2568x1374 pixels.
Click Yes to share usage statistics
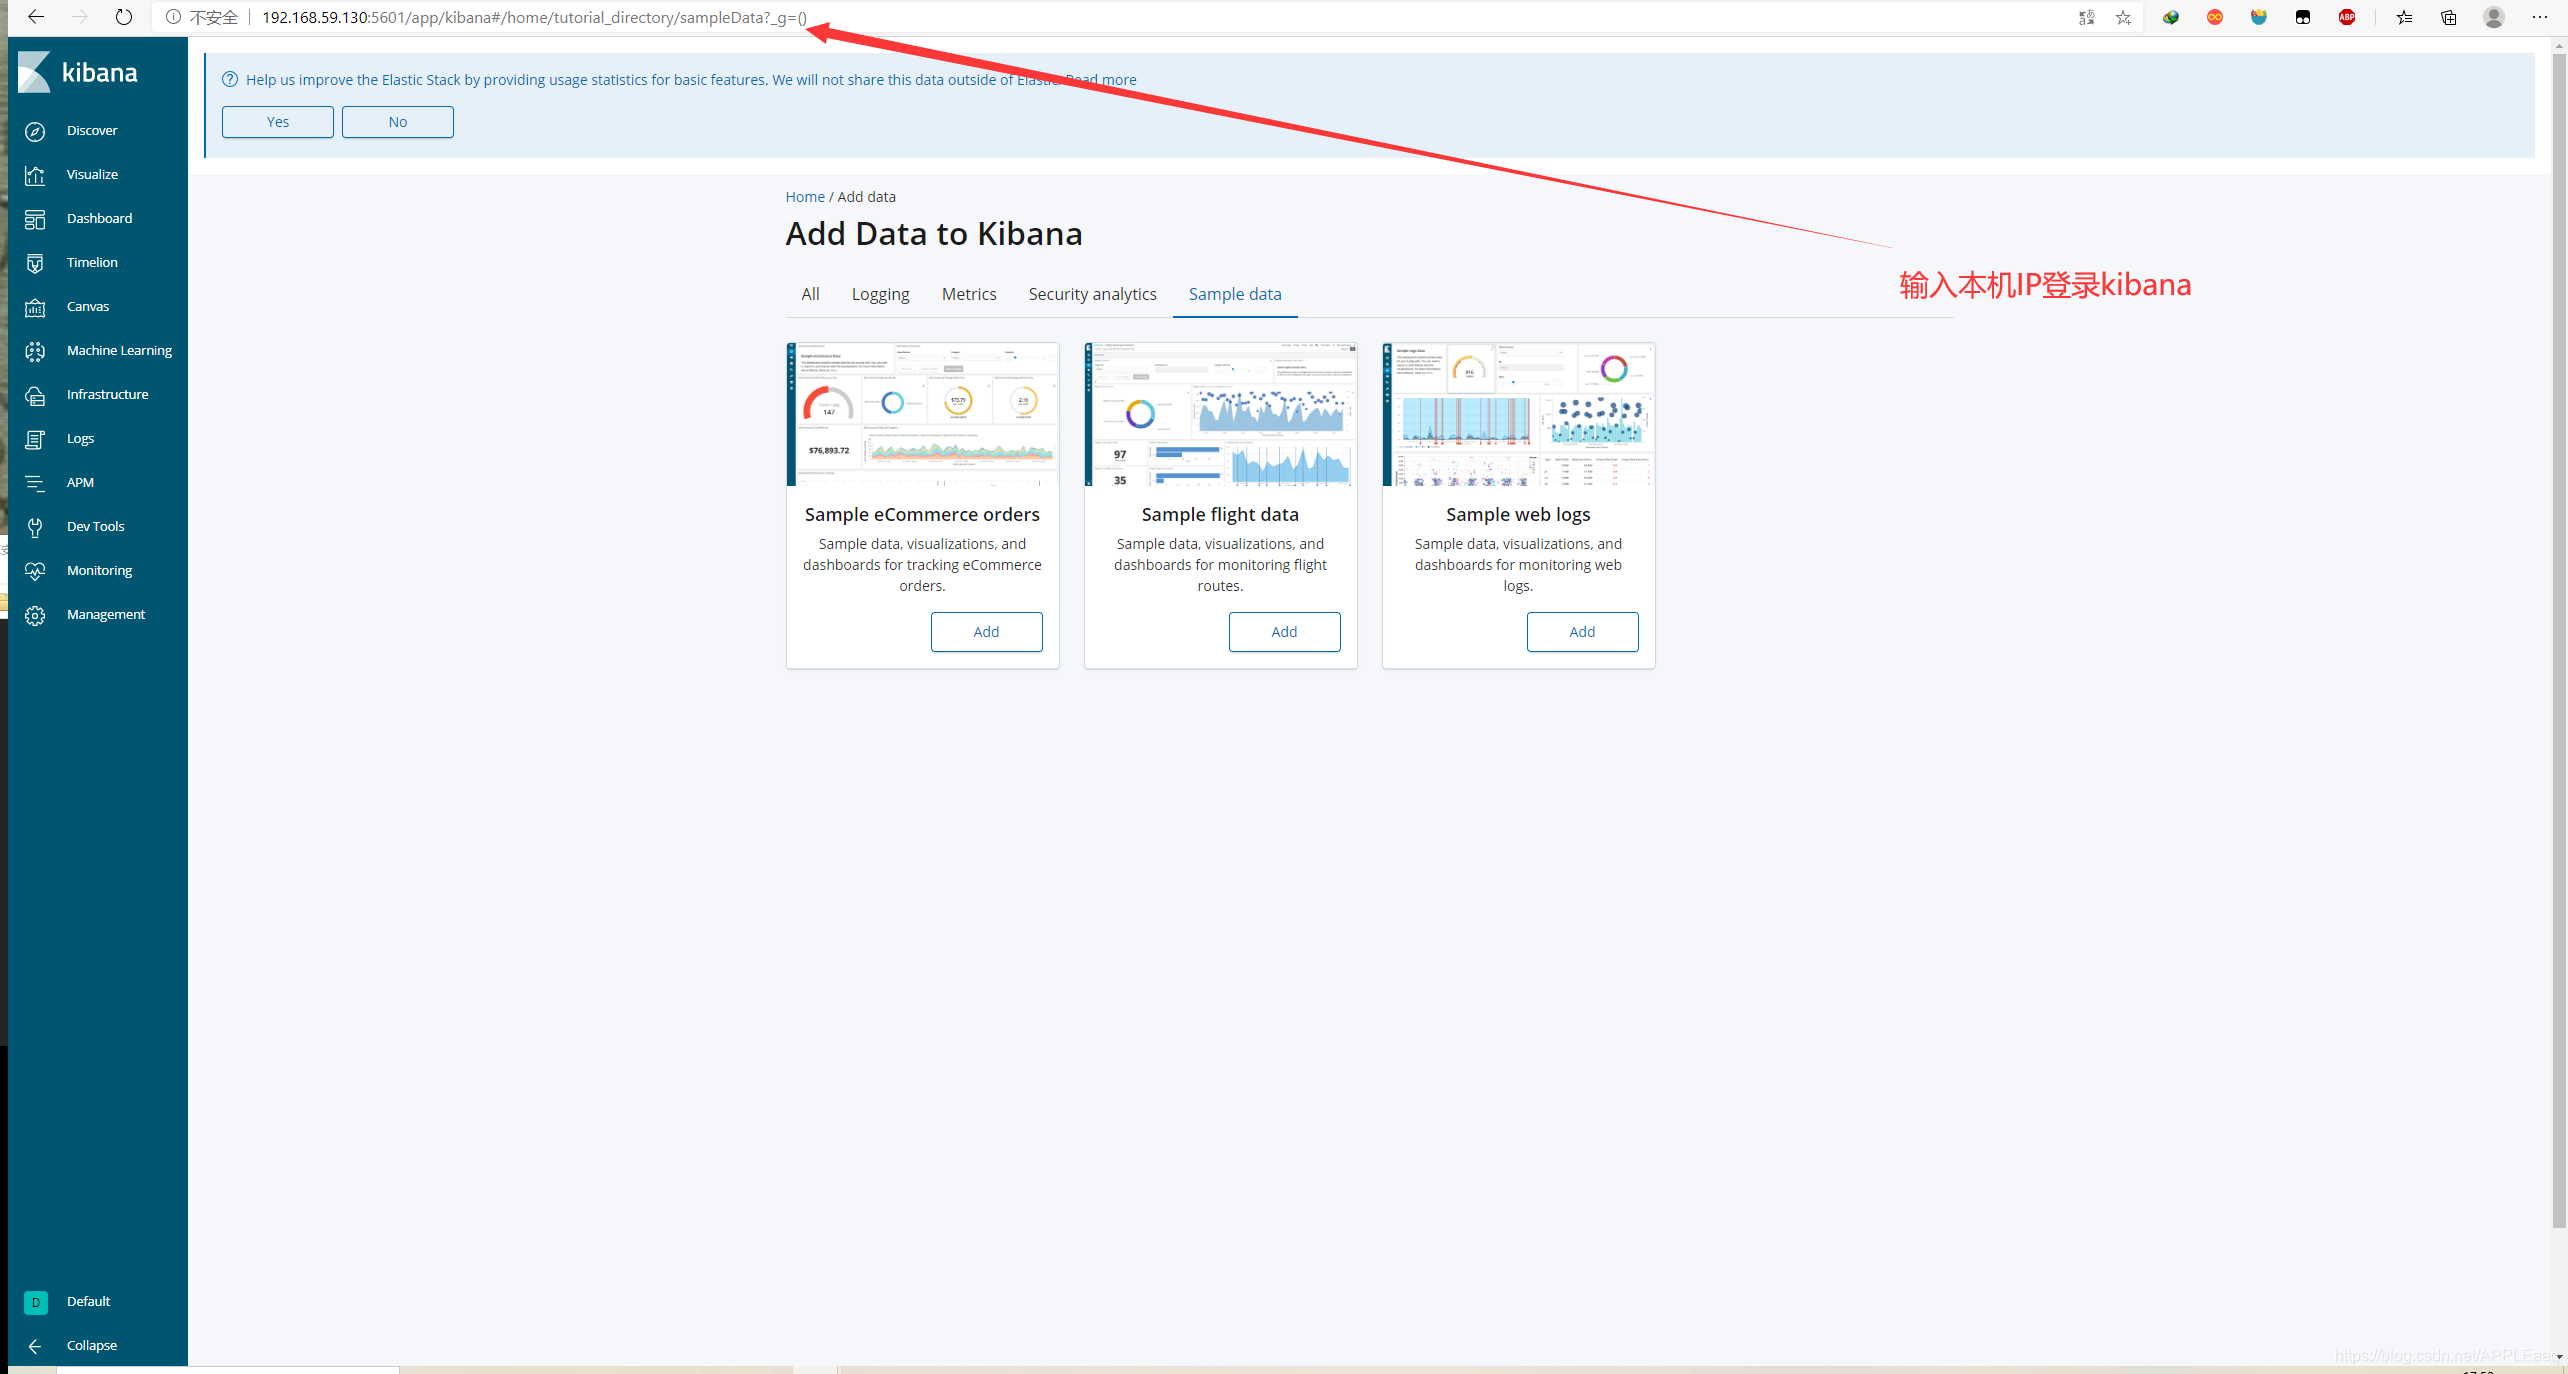tap(279, 121)
